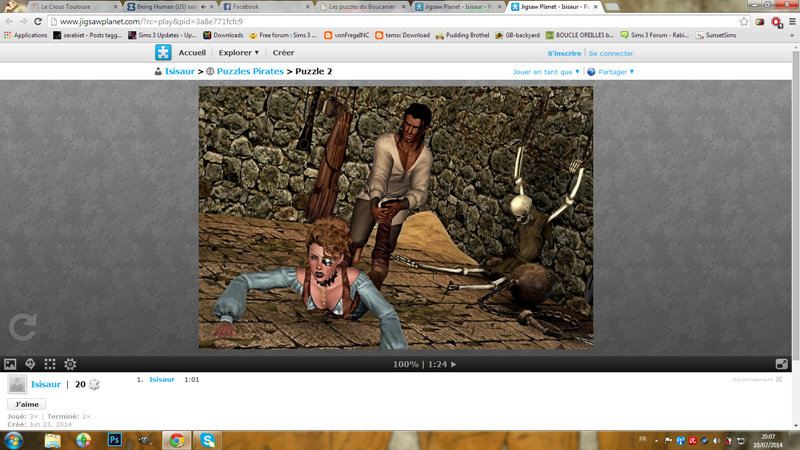
Task: Open the globe Partager icon
Action: pos(591,72)
